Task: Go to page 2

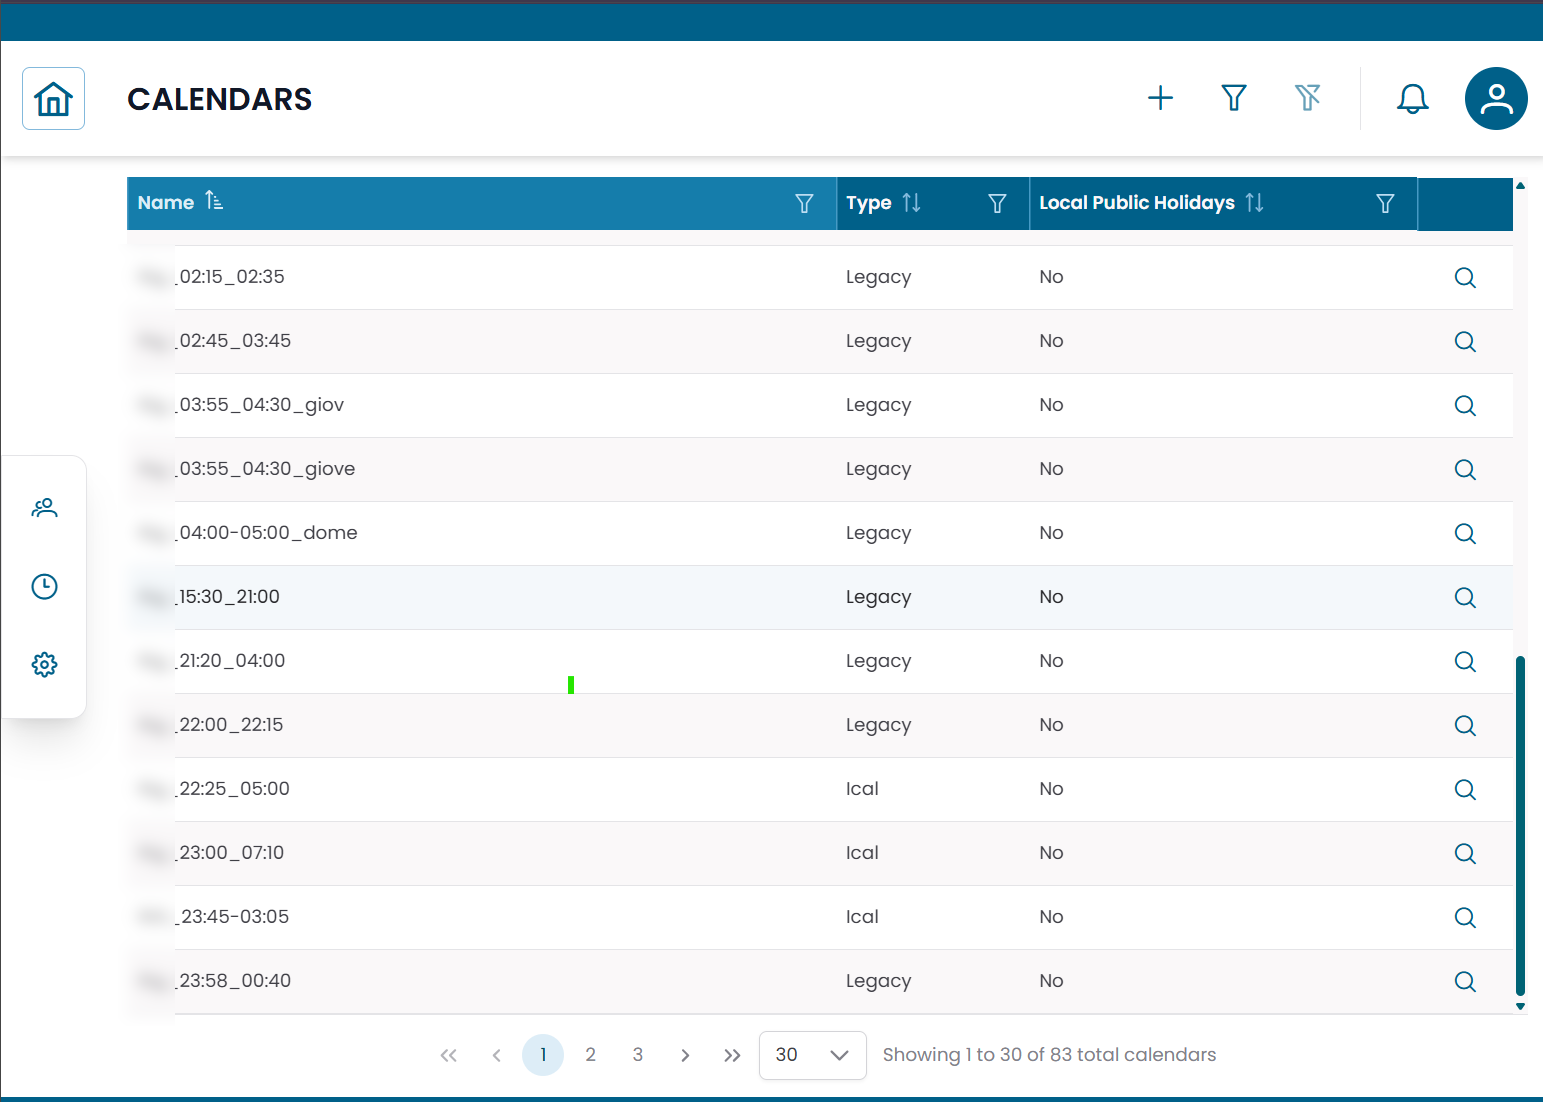Action: pyautogui.click(x=590, y=1055)
